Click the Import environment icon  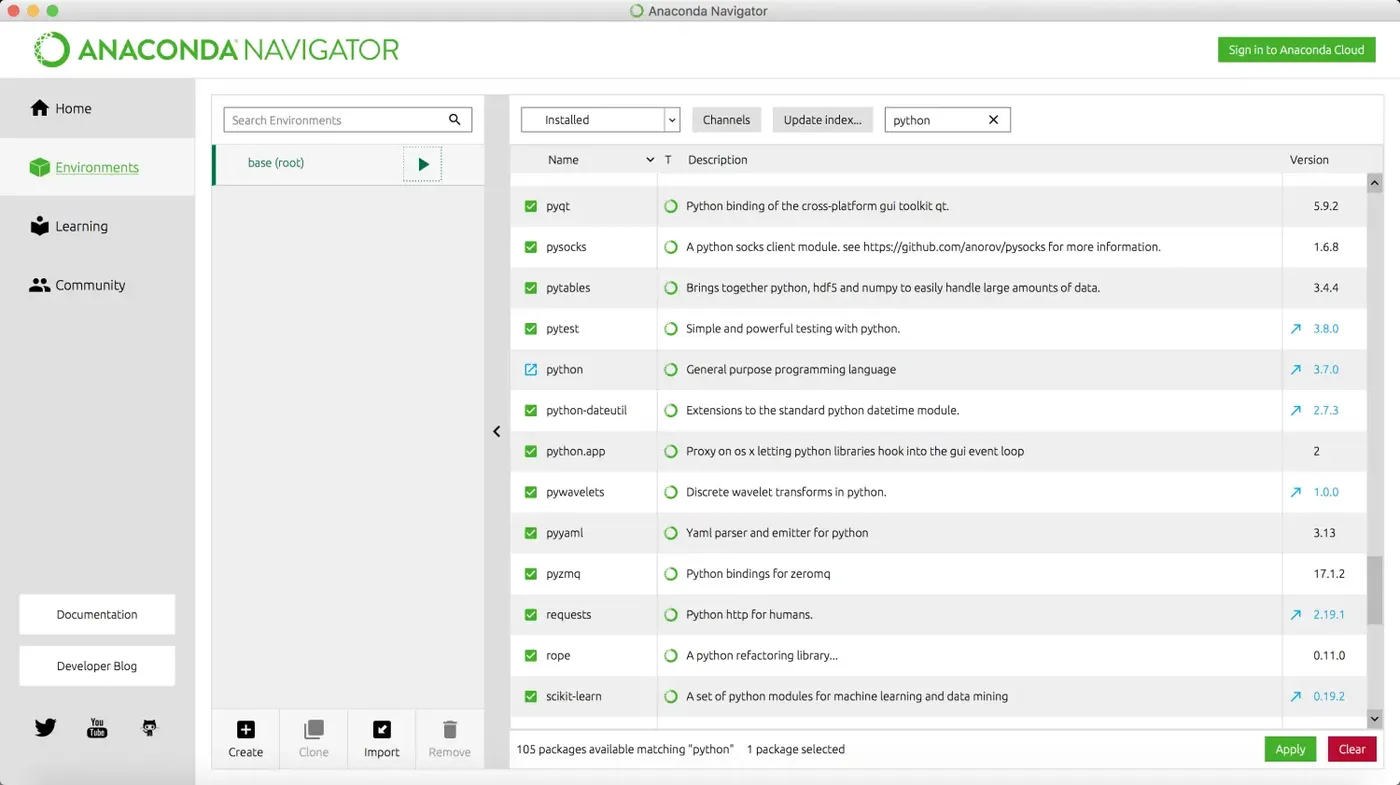pyautogui.click(x=382, y=729)
